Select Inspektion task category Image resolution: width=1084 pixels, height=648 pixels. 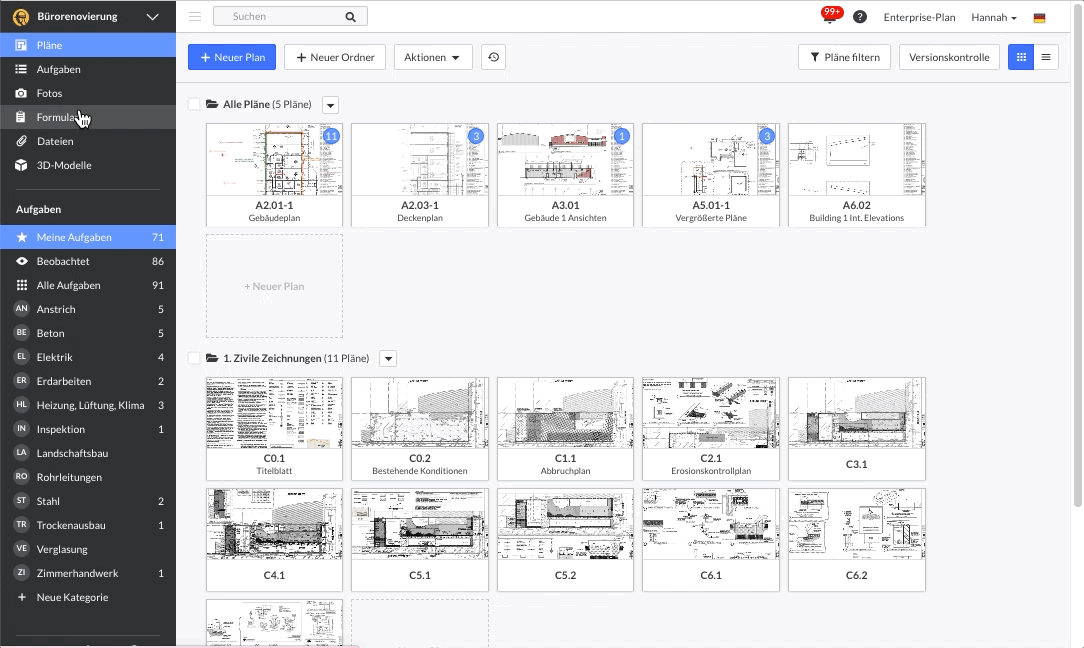[88, 429]
